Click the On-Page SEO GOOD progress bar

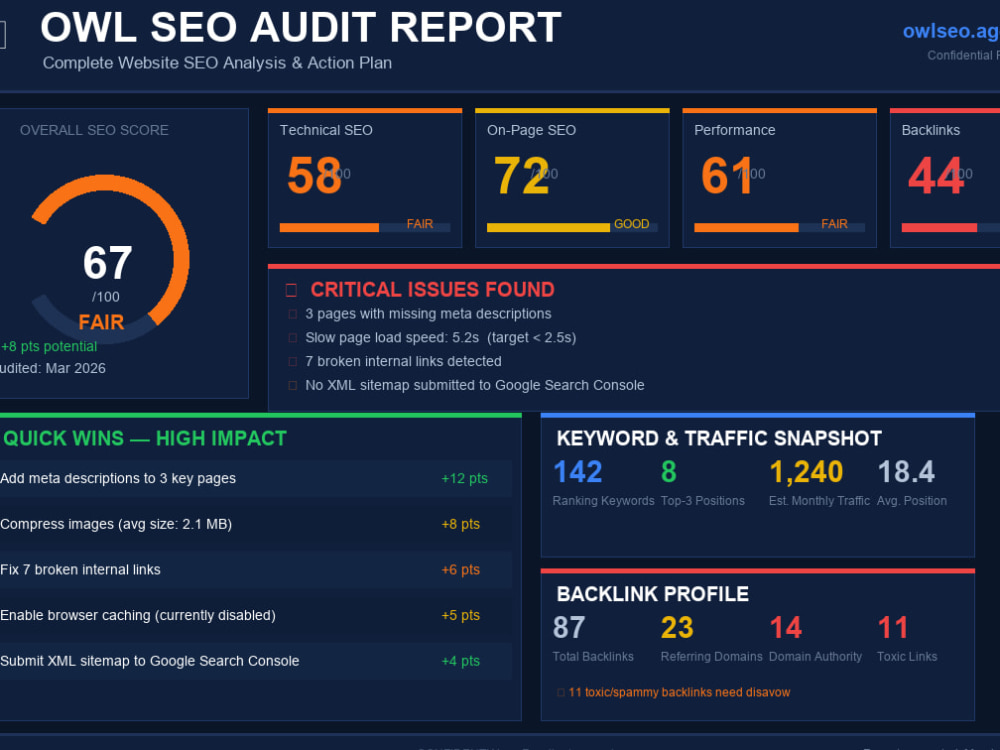tap(572, 228)
